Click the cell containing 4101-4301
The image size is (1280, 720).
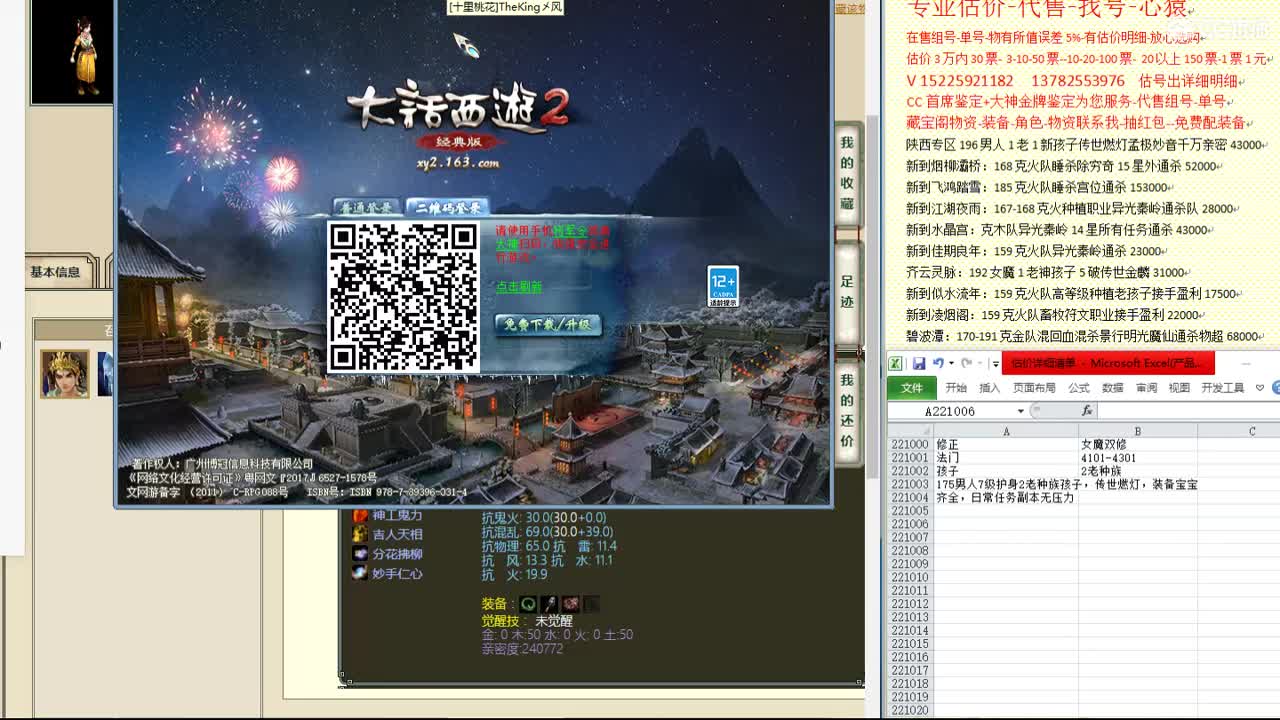pos(1138,458)
